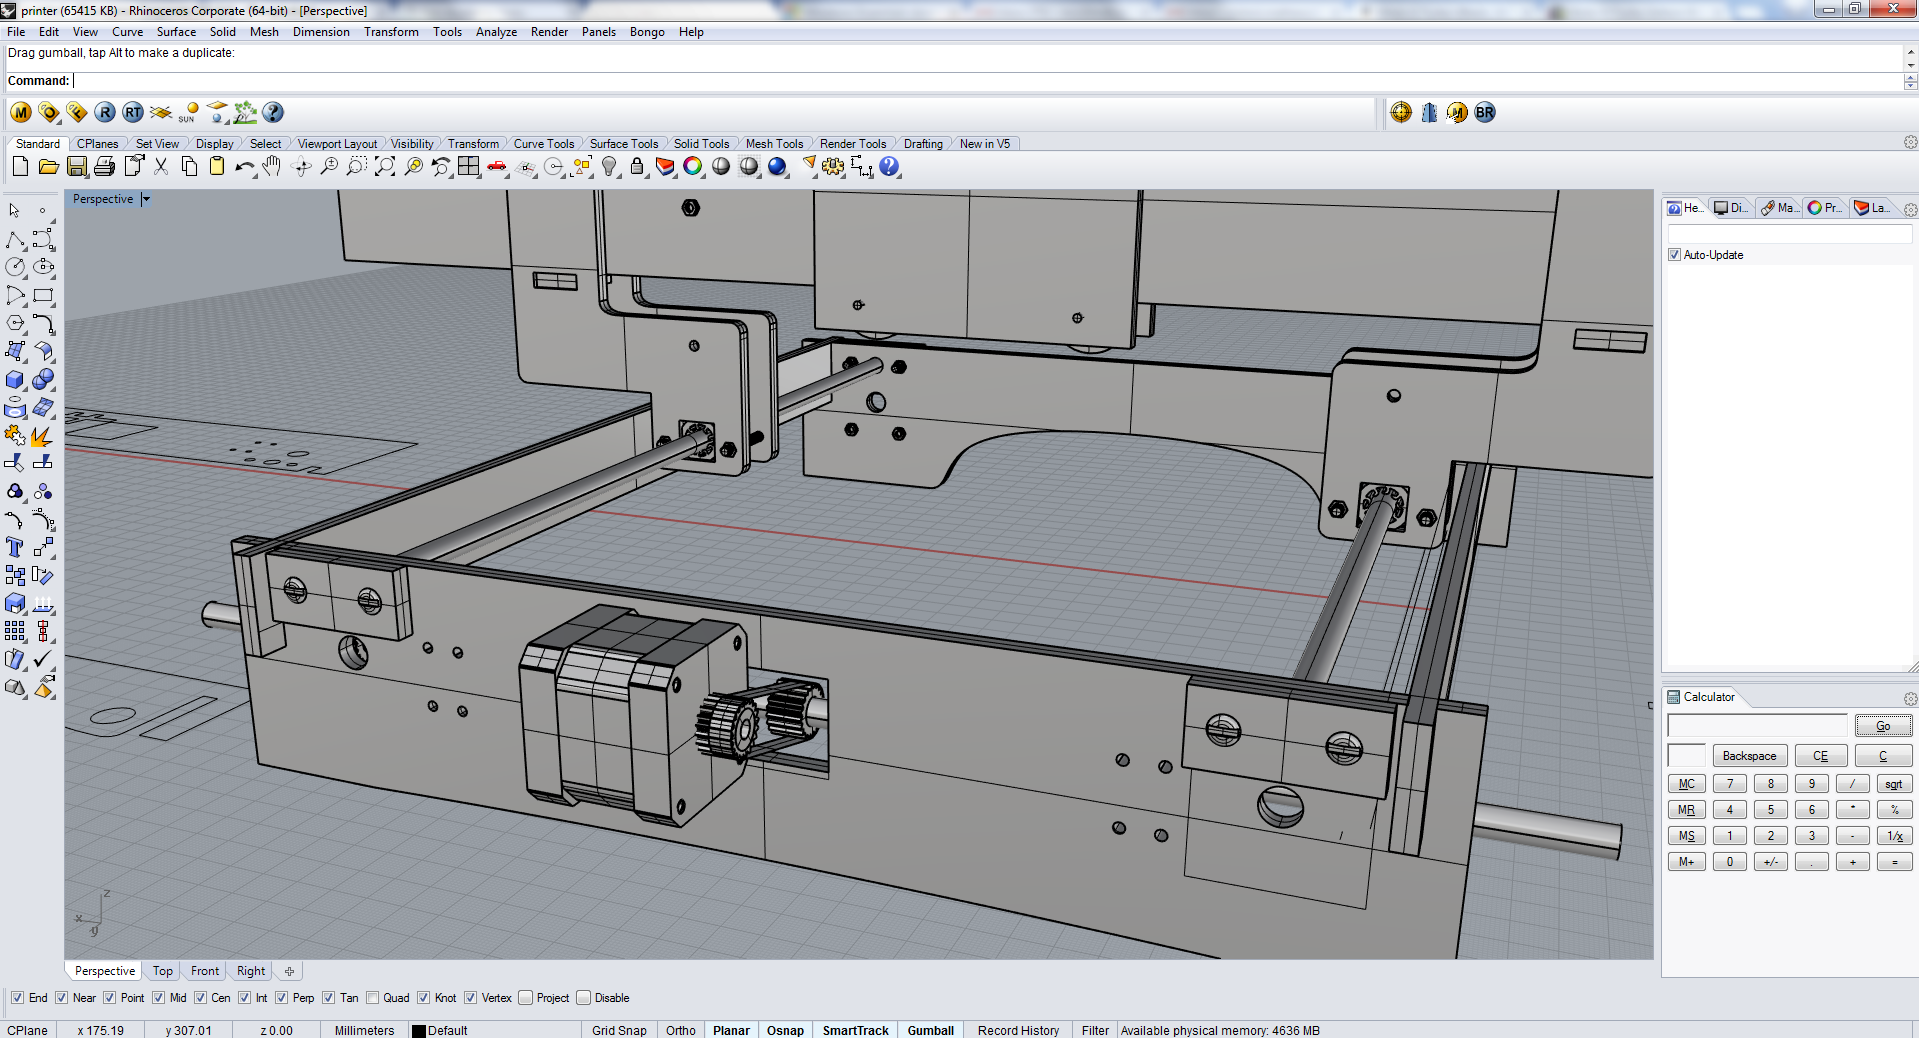Add a new viewport tab with plus
The height and width of the screenshot is (1038, 1919).
pos(289,971)
